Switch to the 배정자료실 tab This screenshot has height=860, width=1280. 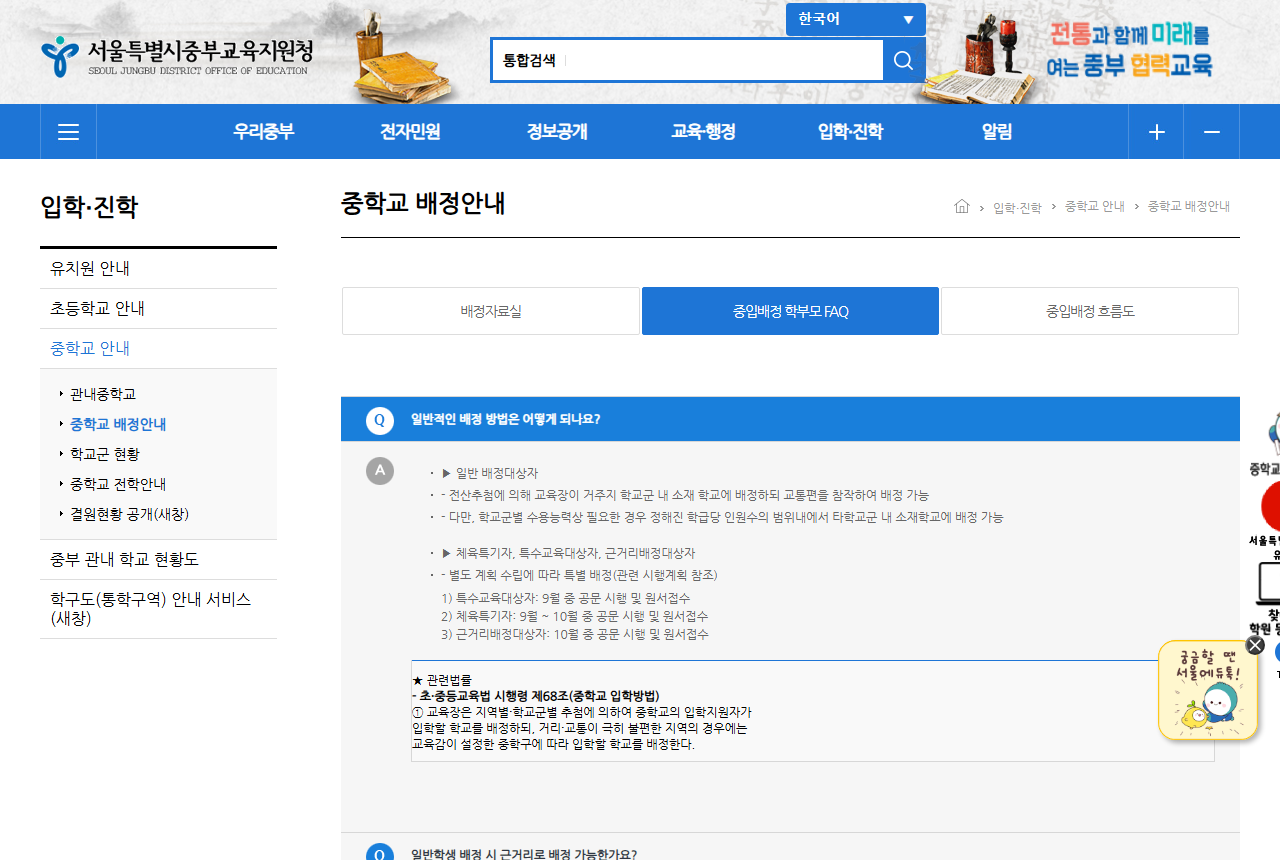click(x=491, y=311)
